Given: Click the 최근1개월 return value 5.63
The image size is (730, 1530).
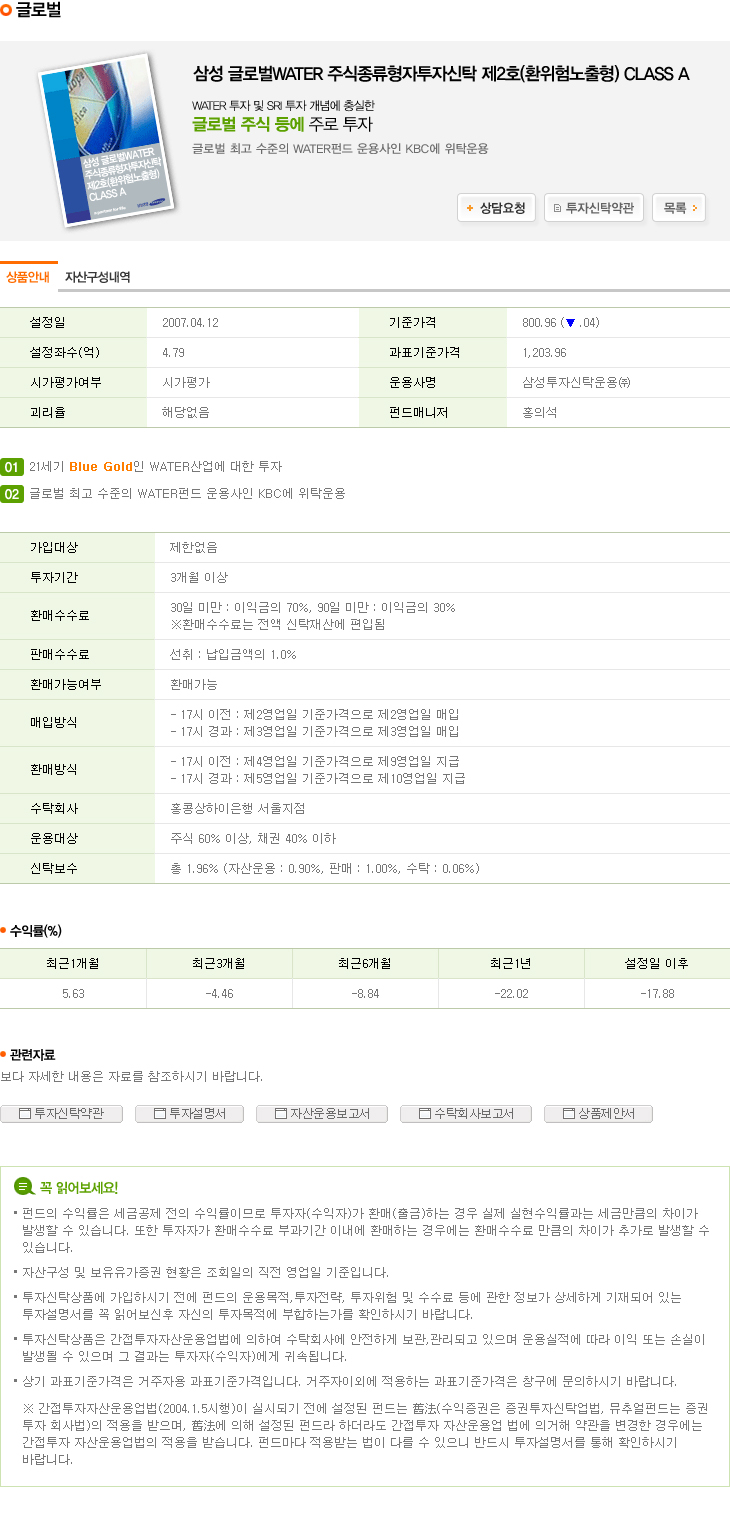Looking at the screenshot, I should tap(73, 993).
